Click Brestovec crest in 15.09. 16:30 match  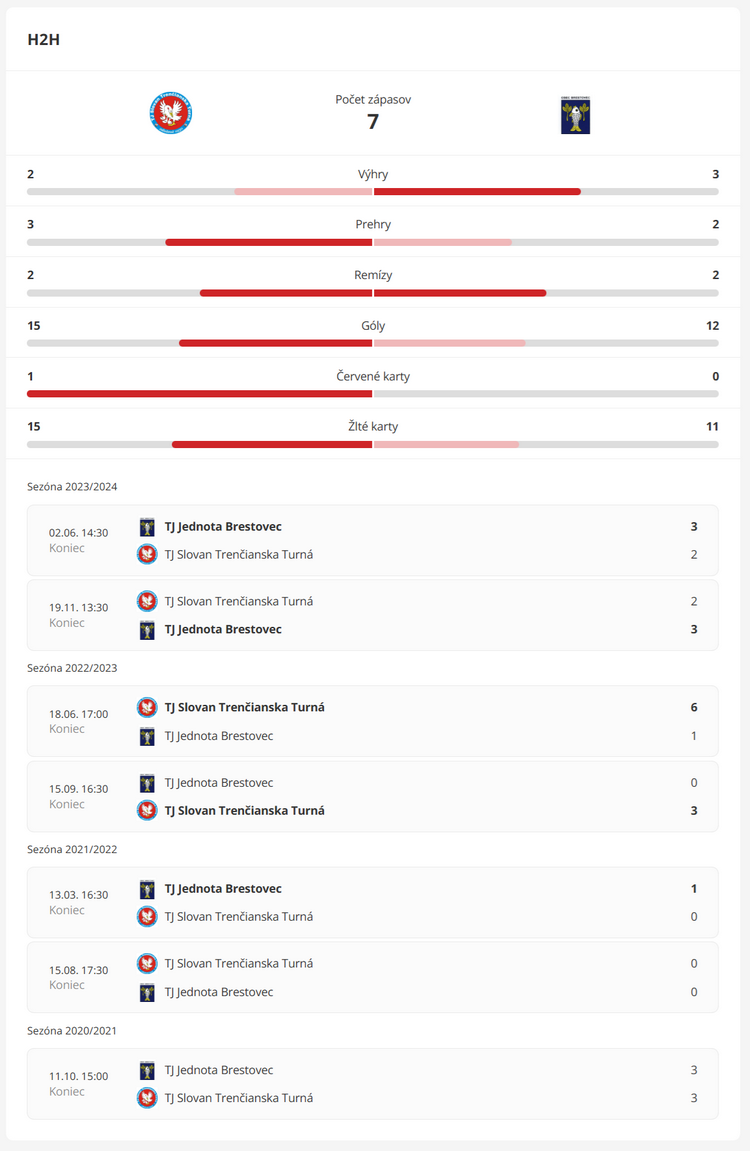(x=147, y=783)
